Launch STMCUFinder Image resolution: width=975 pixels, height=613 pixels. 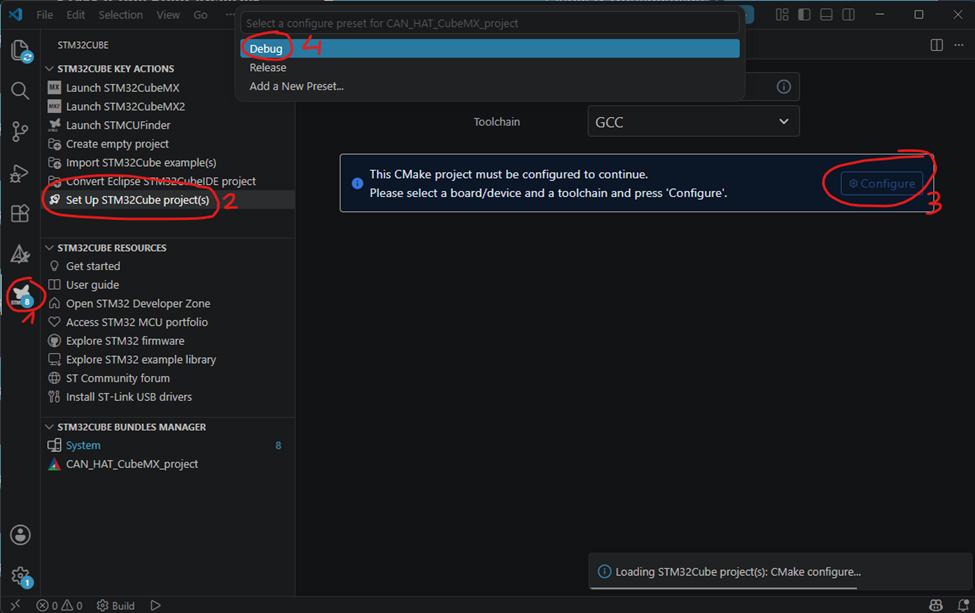click(x=118, y=125)
